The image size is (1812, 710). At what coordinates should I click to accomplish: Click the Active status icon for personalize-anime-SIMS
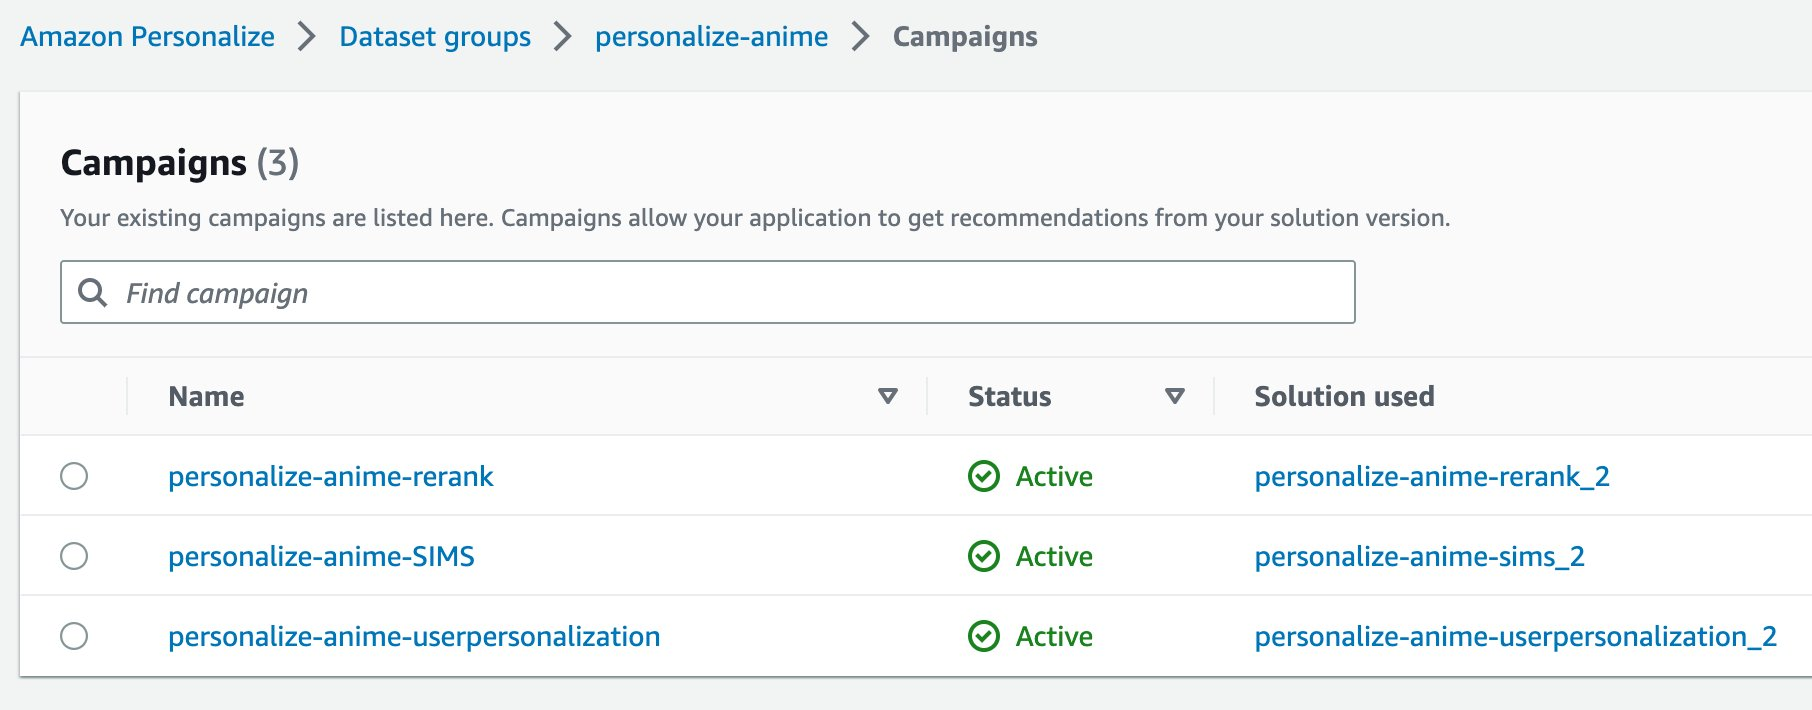[984, 556]
